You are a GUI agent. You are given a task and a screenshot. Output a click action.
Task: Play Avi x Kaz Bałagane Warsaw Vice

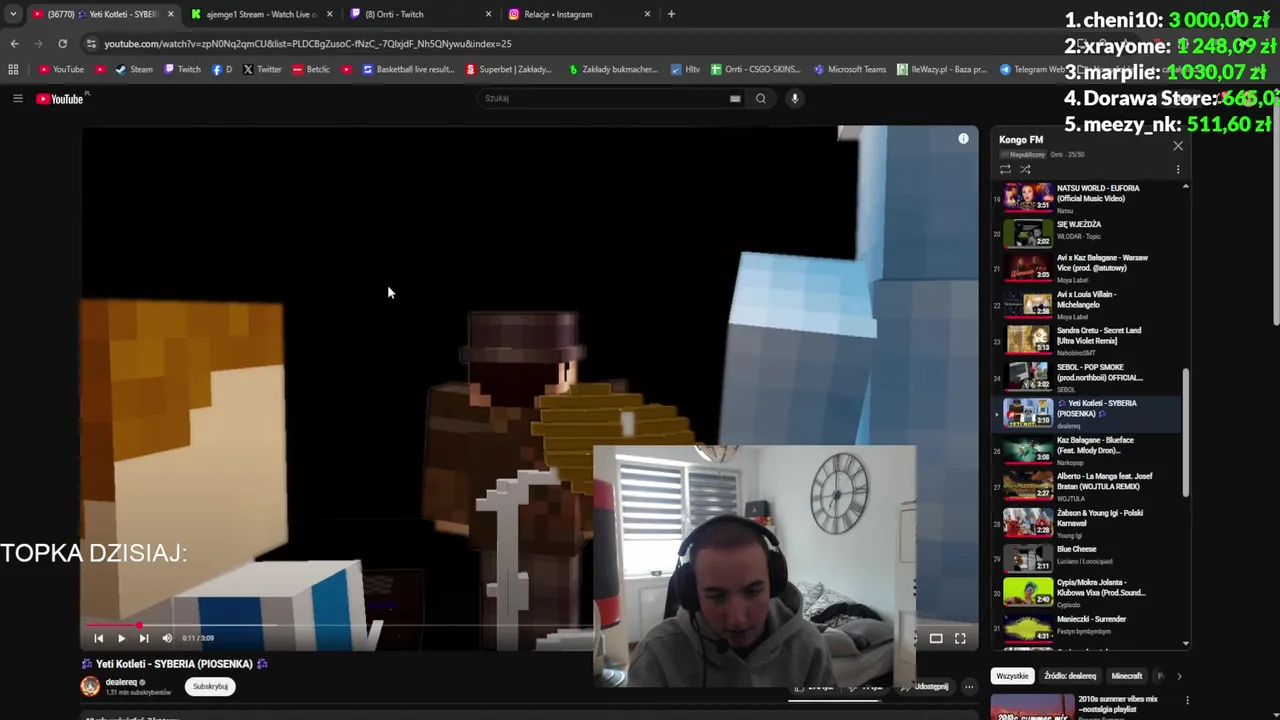click(1087, 268)
